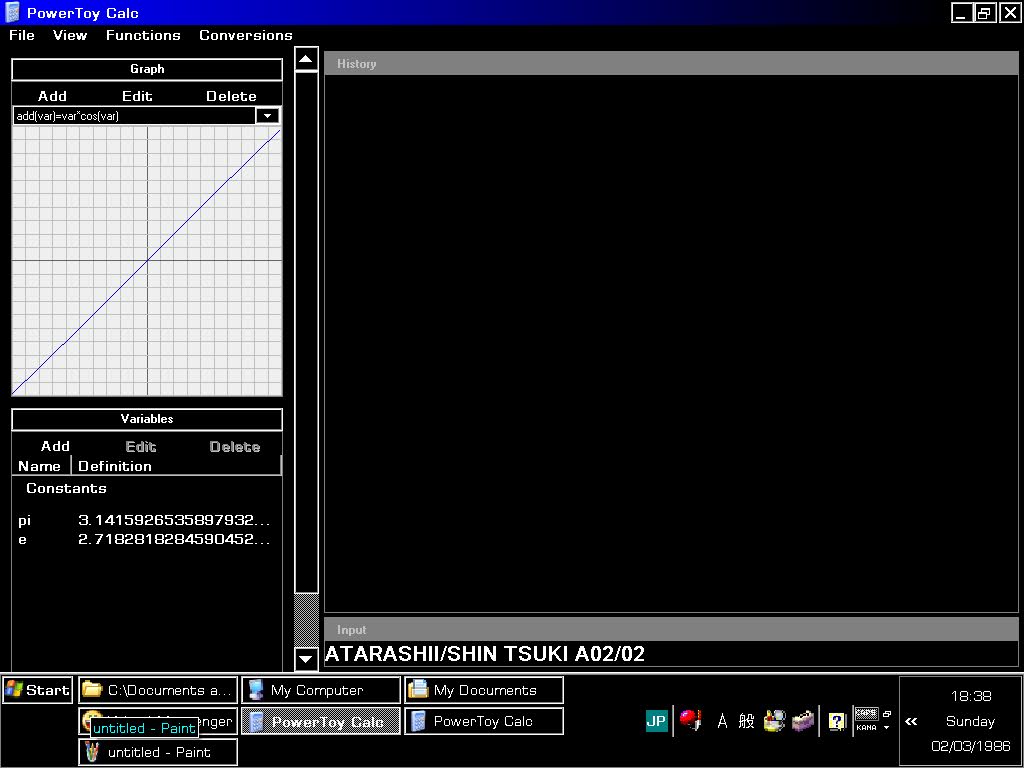Screen dimensions: 1024x768
Task: Toggle the CAPS lock indicator
Action: coord(866,714)
